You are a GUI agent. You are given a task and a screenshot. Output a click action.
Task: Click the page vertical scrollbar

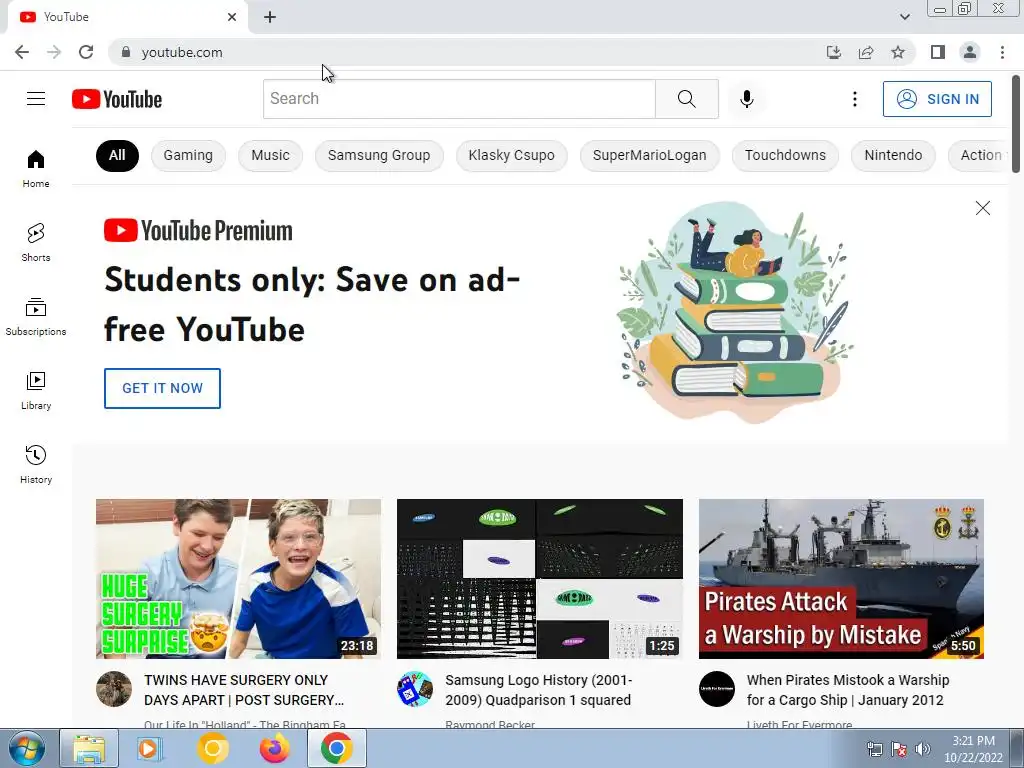[1016, 124]
